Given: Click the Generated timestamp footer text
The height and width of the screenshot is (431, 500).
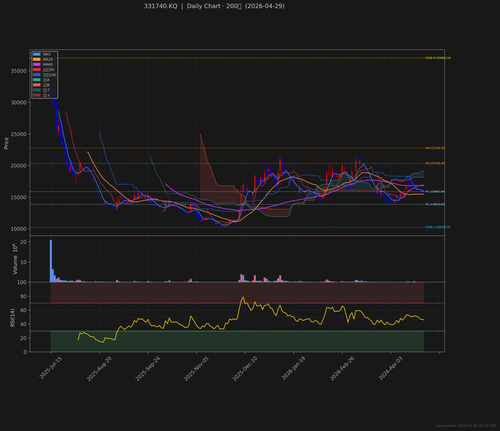Looking at the screenshot, I should point(466,426).
